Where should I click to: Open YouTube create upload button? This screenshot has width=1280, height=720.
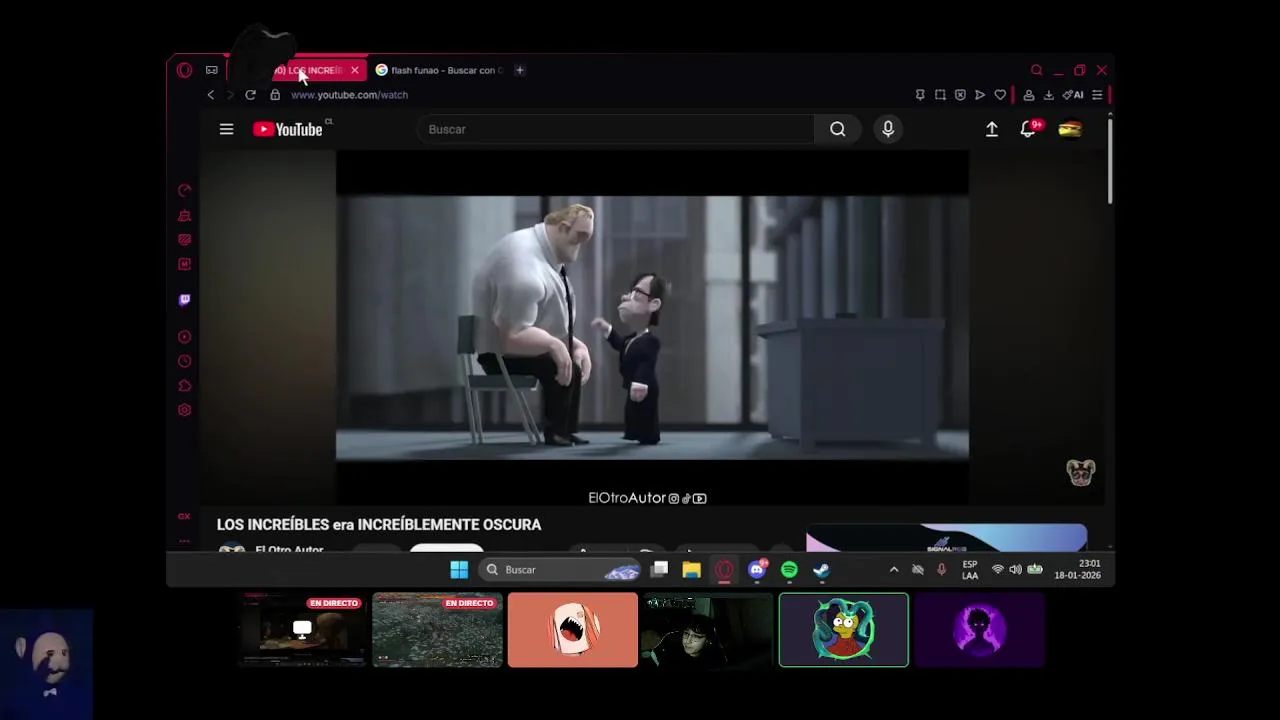coord(992,129)
